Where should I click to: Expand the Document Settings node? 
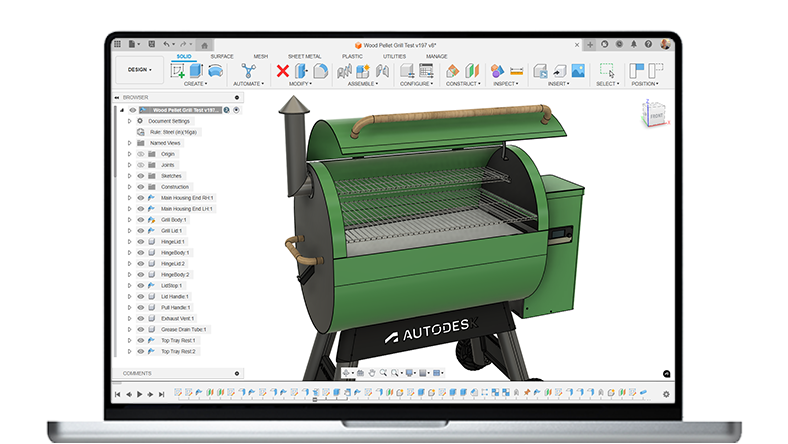coord(129,120)
